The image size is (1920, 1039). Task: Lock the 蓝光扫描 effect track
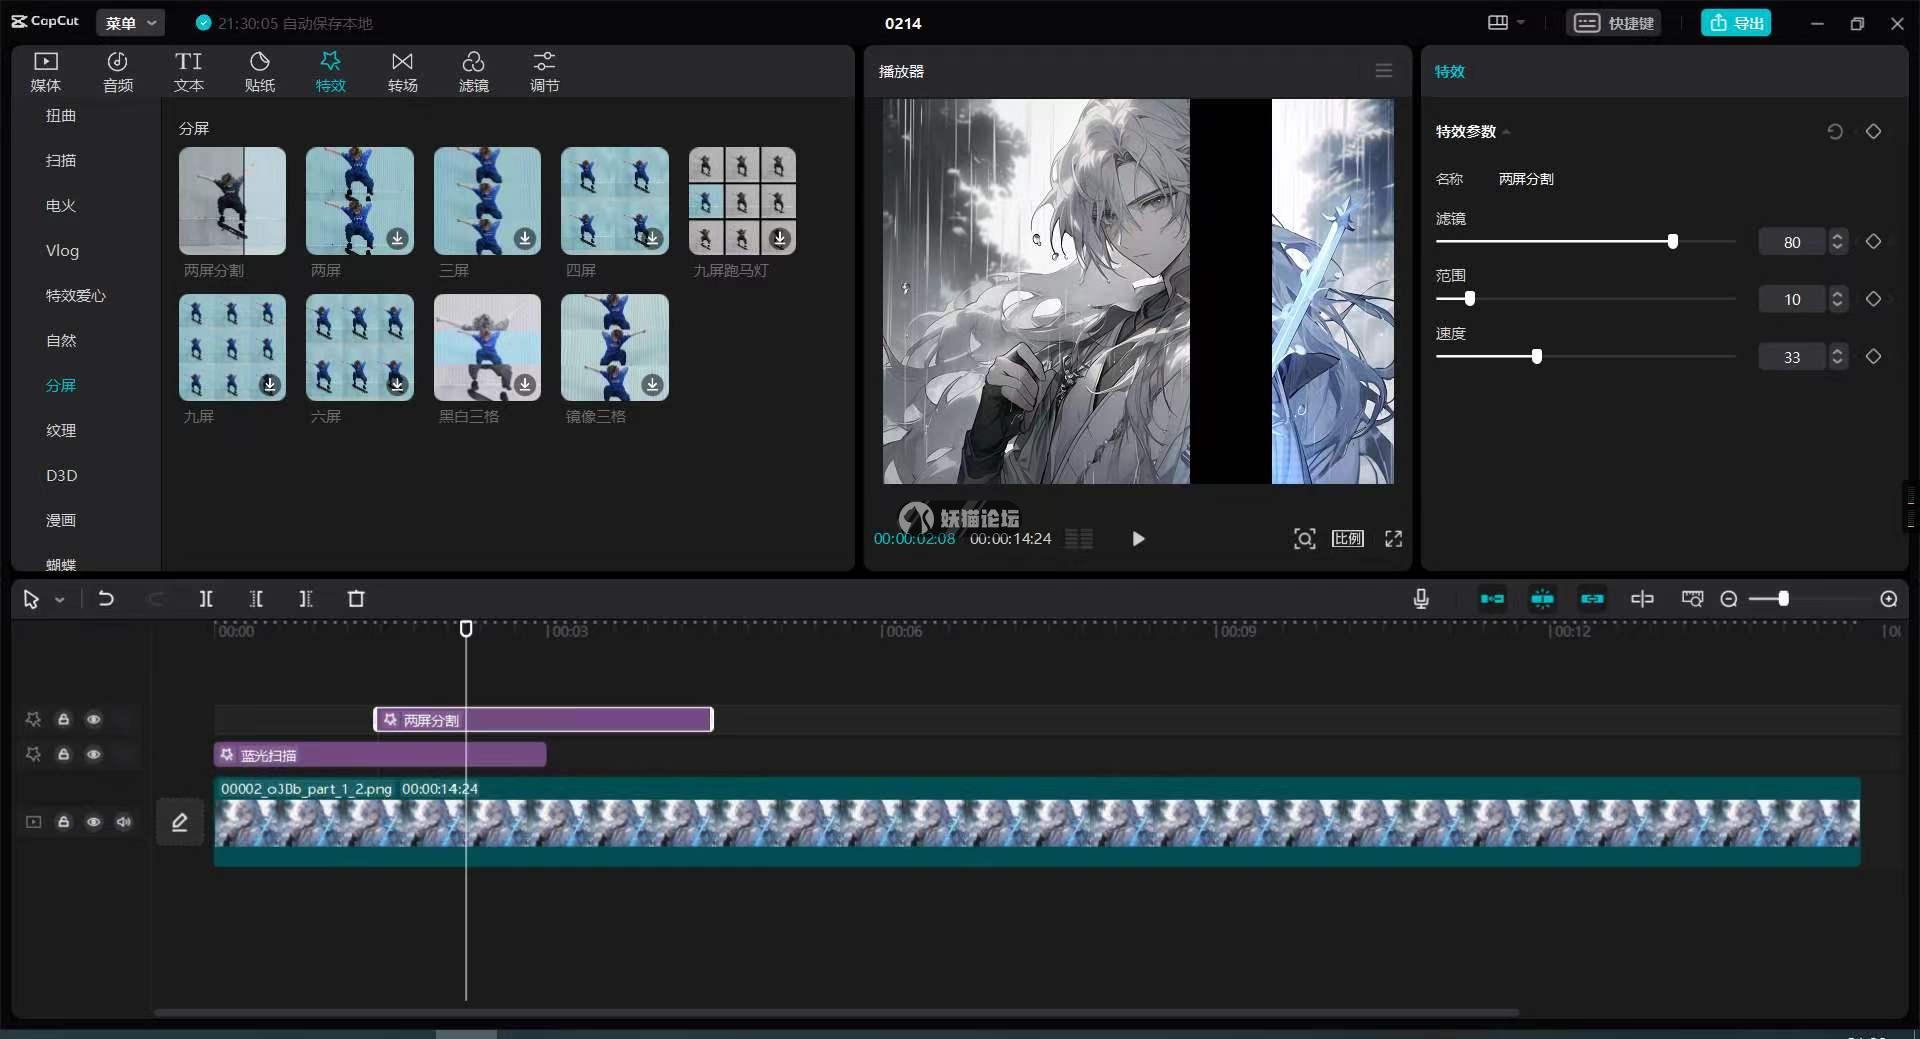63,755
